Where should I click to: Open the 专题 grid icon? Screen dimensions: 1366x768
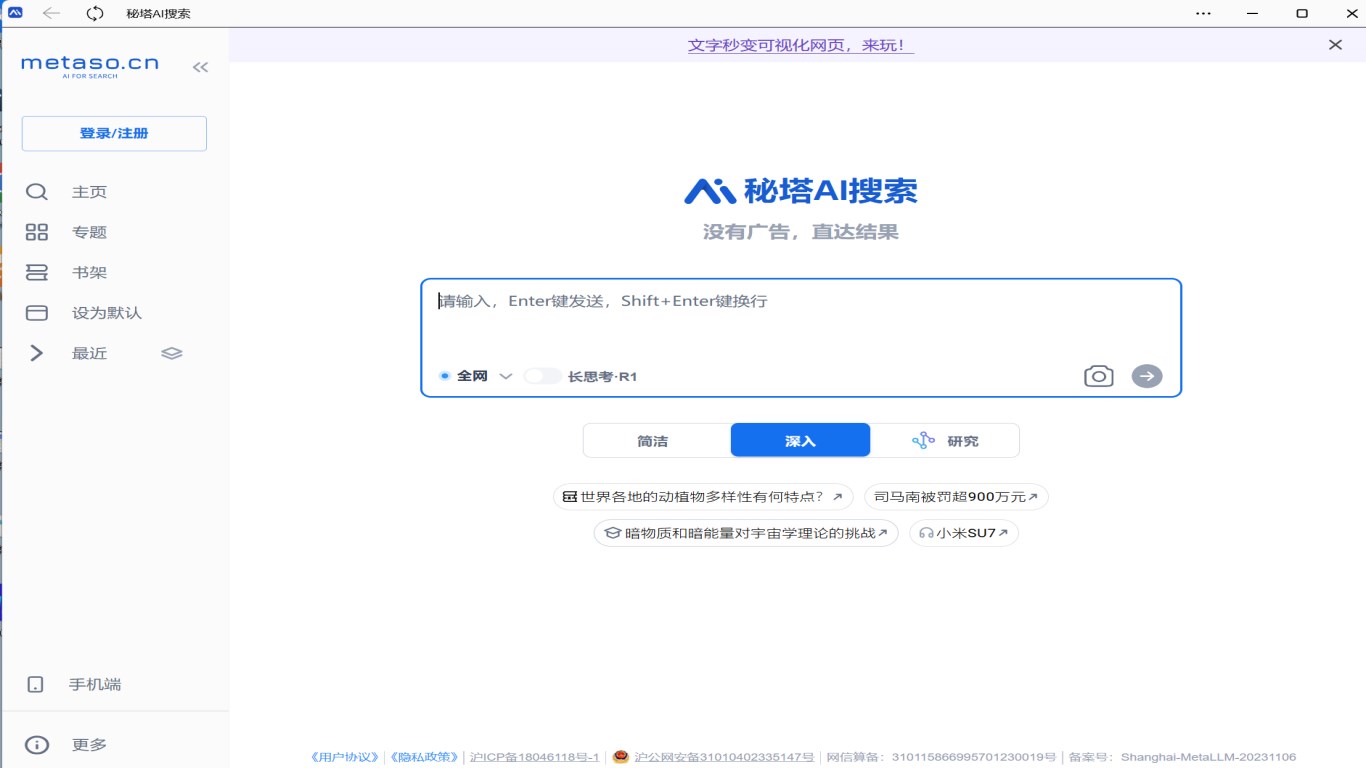(36, 232)
